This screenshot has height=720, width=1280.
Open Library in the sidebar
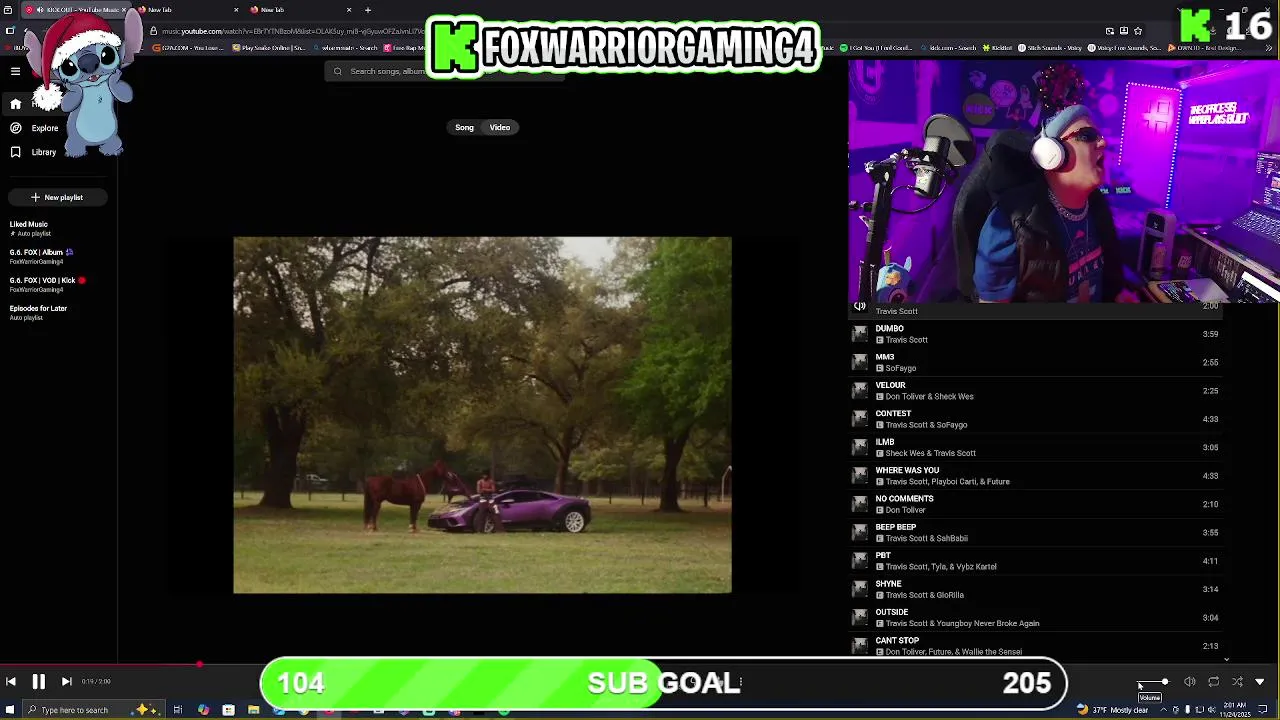[x=33, y=152]
